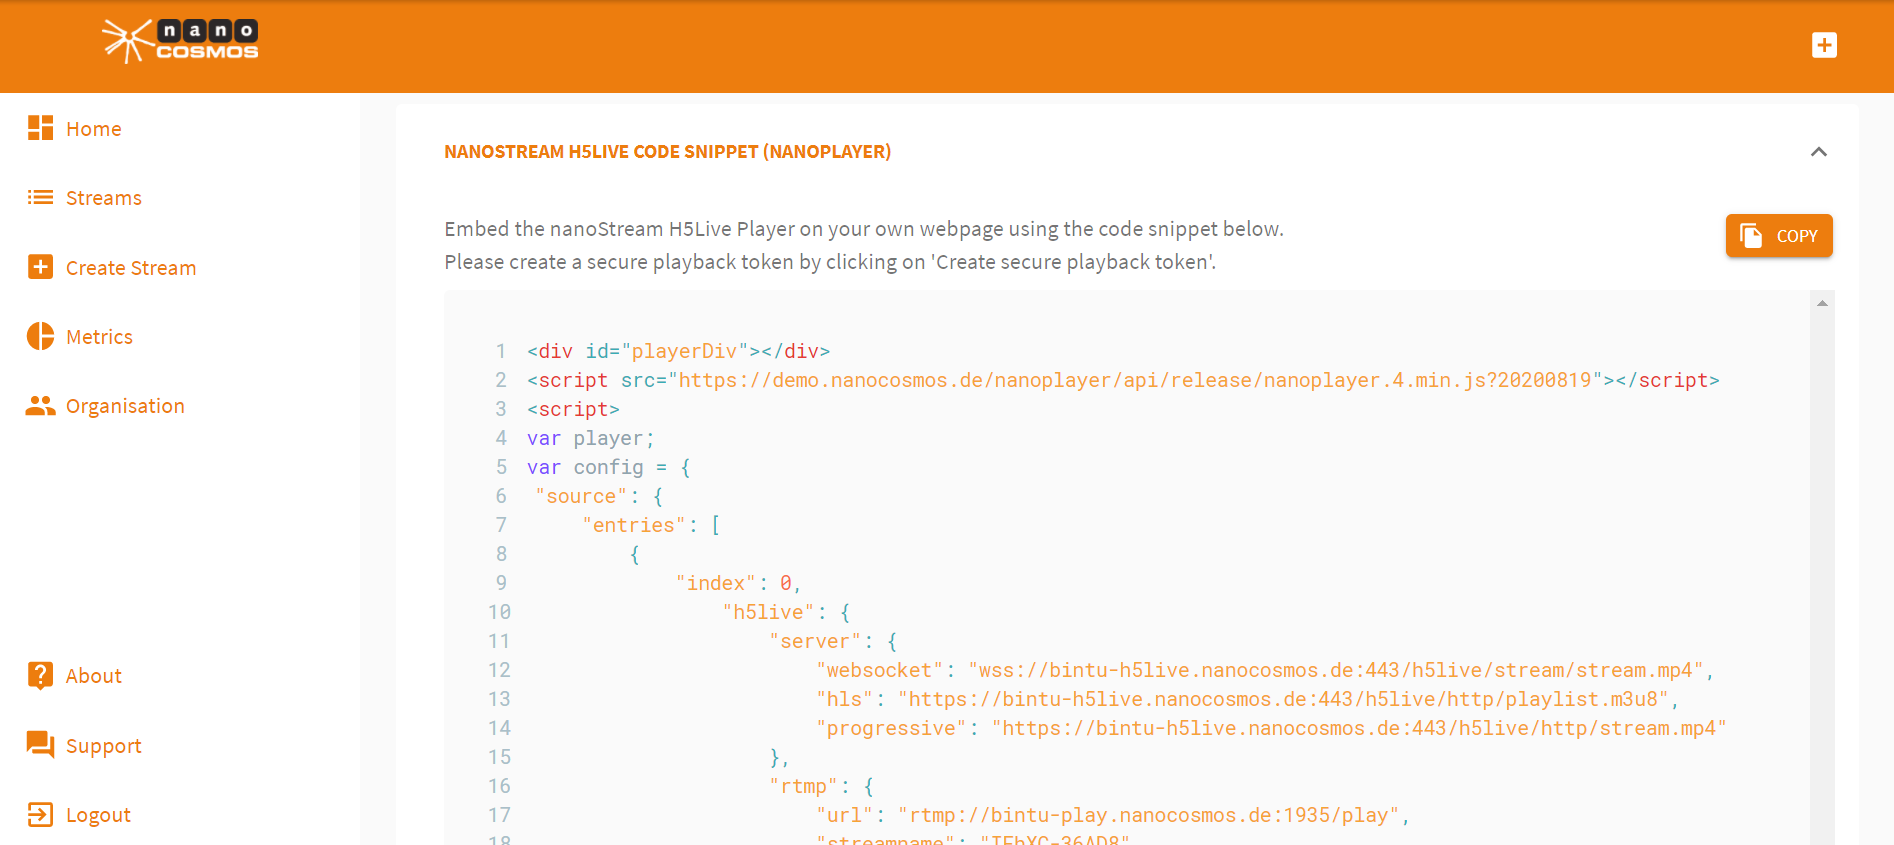Open the Metrics section
This screenshot has width=1894, height=845.
click(99, 337)
